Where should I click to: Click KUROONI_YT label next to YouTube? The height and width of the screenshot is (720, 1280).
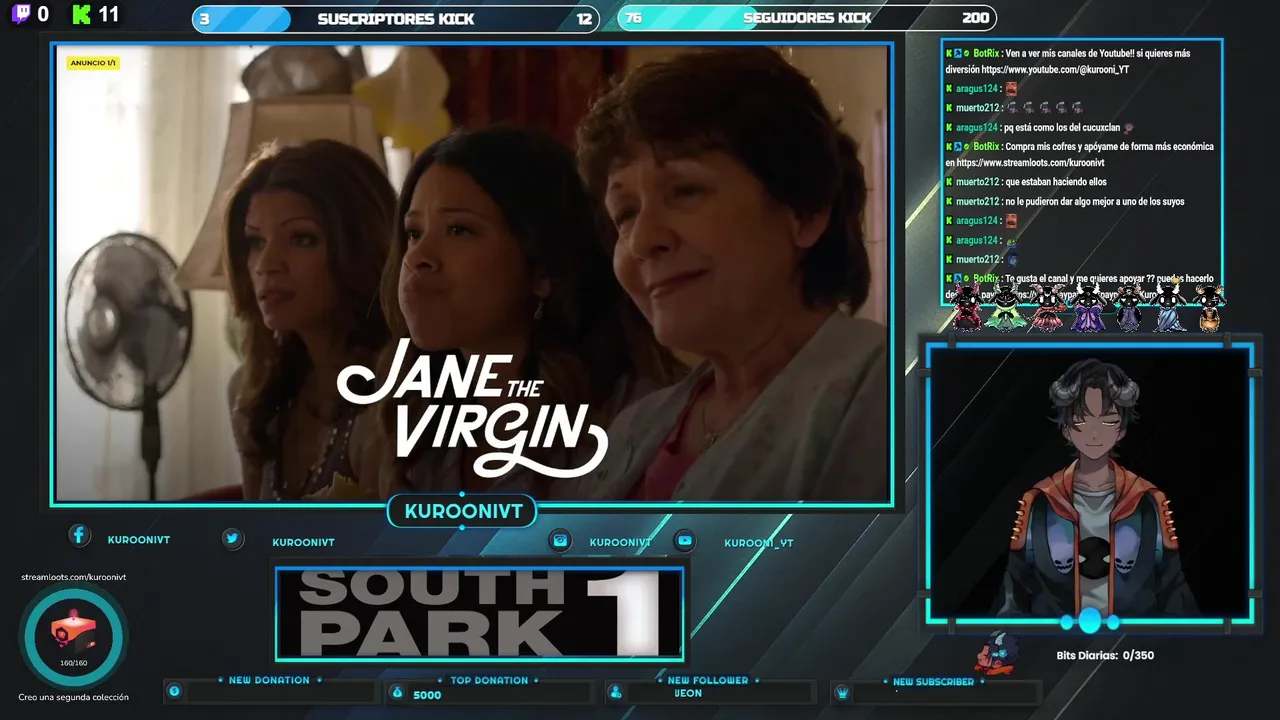[759, 543]
